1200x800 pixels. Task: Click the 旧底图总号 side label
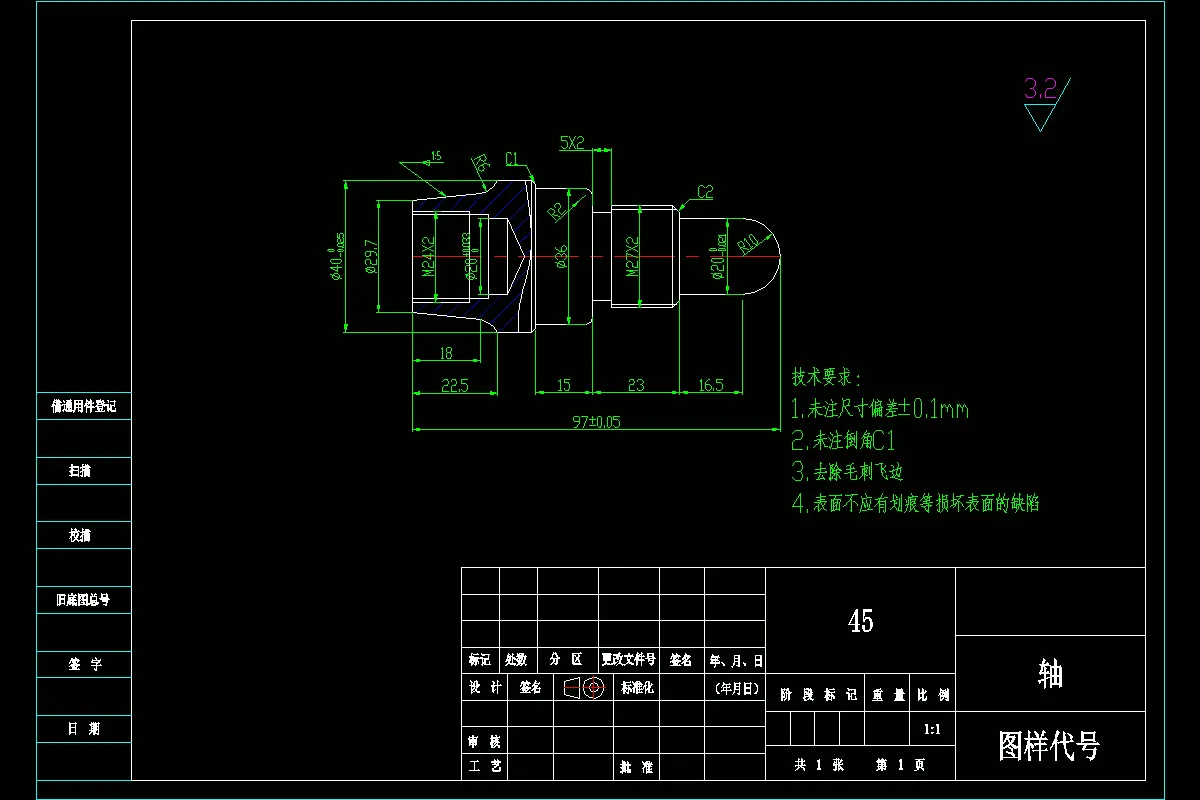[83, 600]
